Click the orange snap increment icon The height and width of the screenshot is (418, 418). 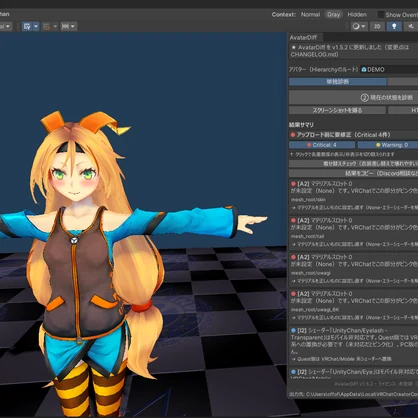46,26
